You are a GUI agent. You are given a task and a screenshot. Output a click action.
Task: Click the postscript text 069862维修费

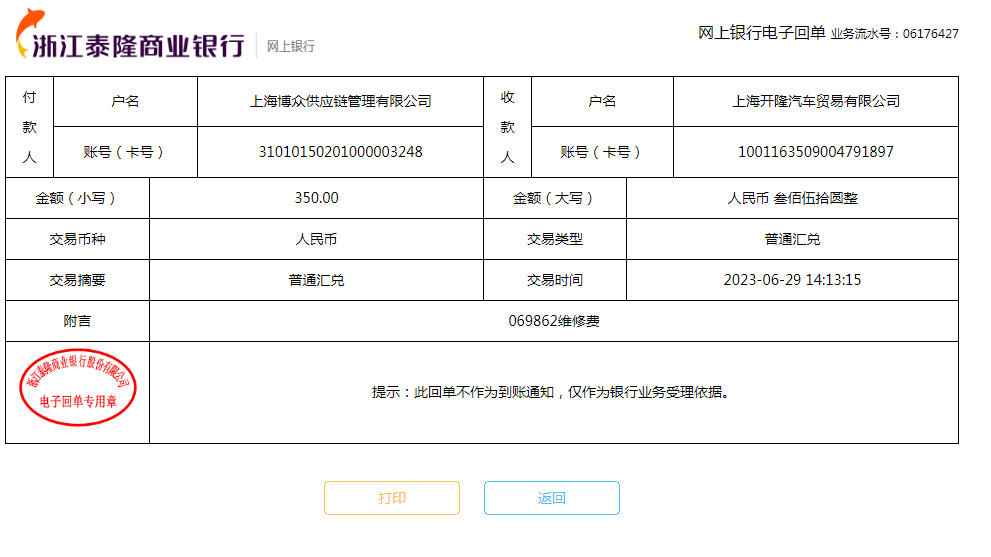point(554,321)
